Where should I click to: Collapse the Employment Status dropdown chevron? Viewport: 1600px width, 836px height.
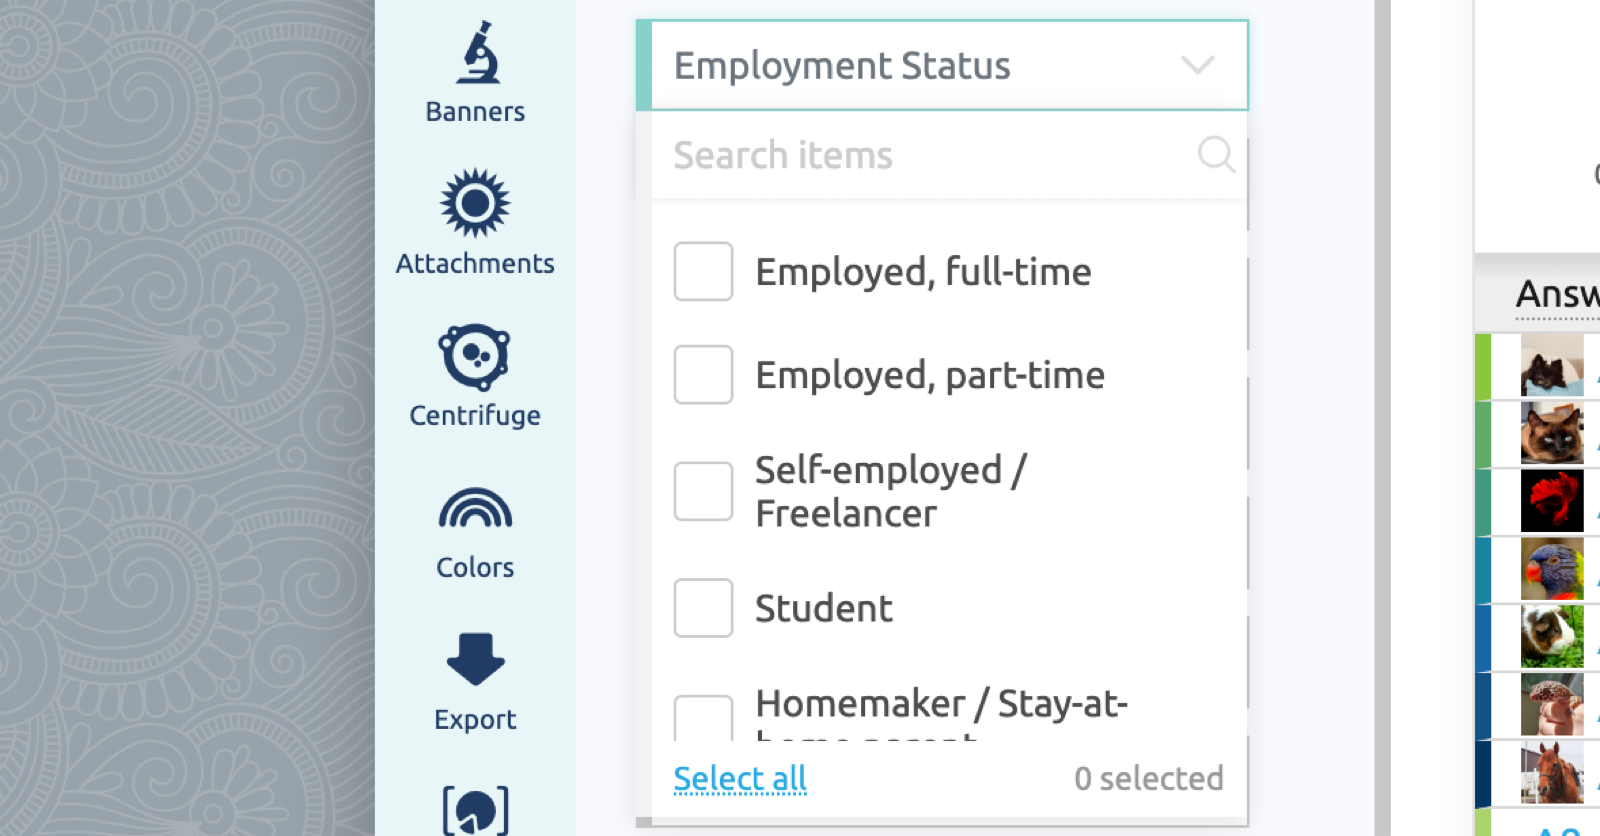1197,66
